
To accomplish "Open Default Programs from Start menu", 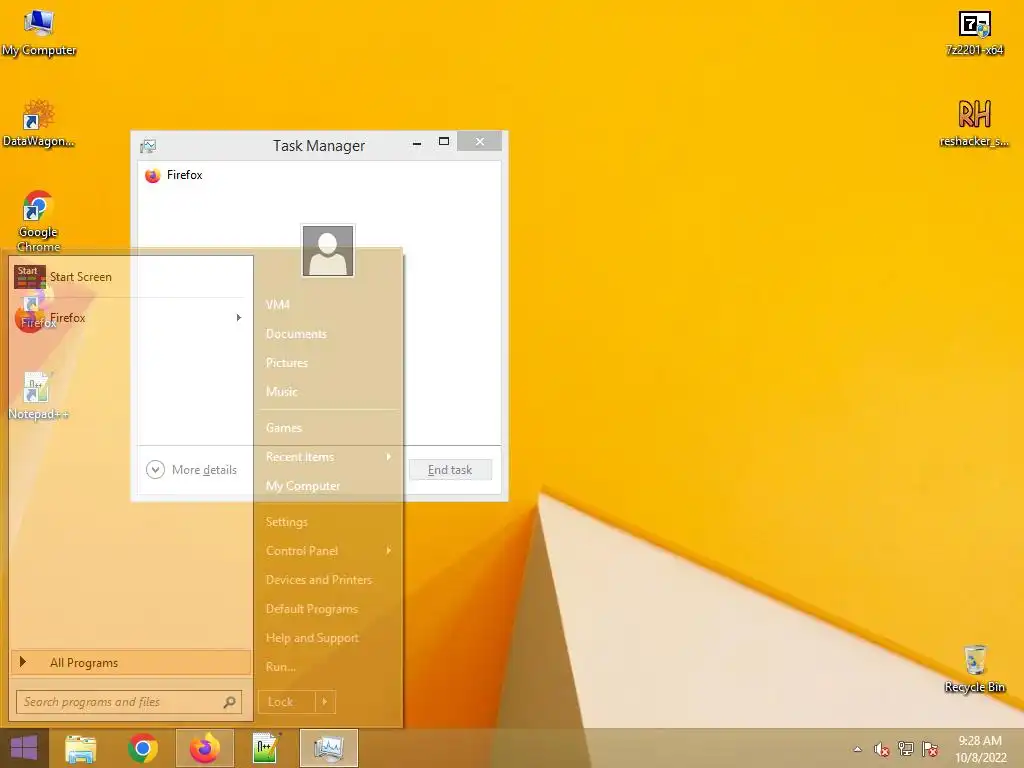I will click(x=312, y=609).
